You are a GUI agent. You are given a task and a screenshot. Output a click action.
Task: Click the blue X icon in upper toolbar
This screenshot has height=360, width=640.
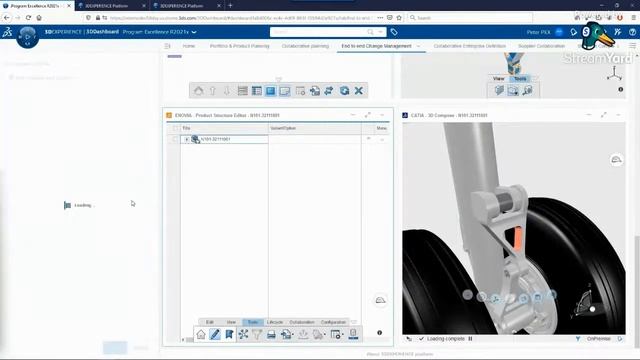pyautogui.click(x=358, y=91)
